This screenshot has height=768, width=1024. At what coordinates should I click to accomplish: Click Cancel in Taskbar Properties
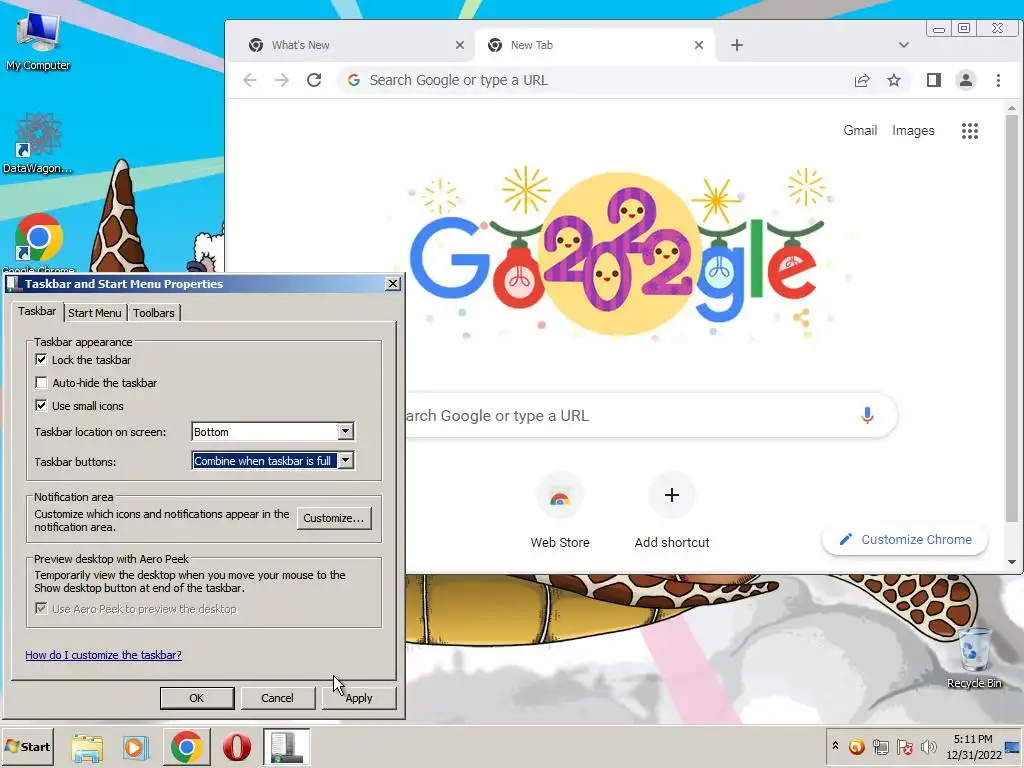click(277, 698)
